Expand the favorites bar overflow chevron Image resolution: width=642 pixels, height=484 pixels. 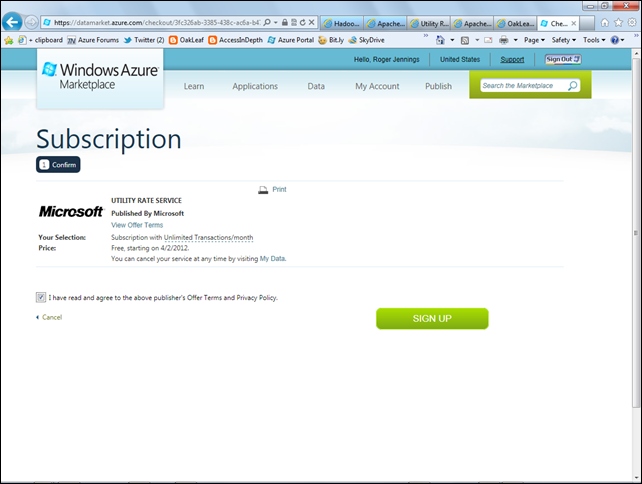coord(426,36)
